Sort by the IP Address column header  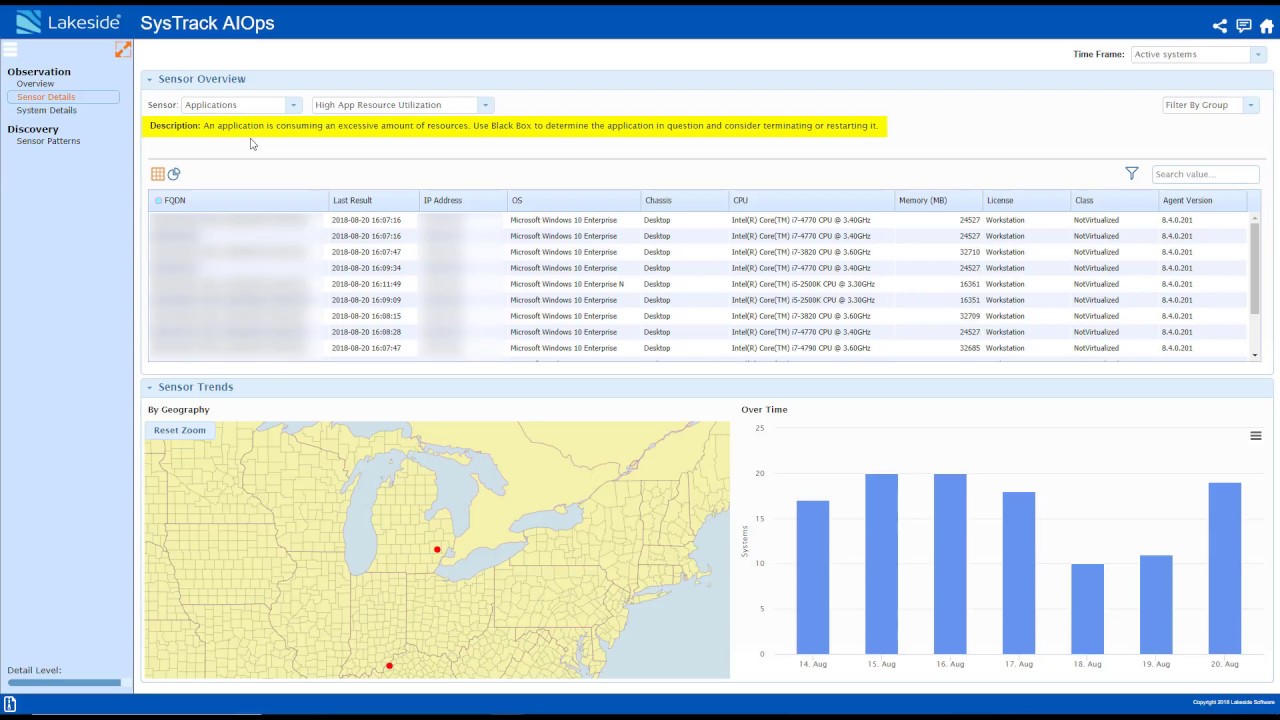(463, 201)
